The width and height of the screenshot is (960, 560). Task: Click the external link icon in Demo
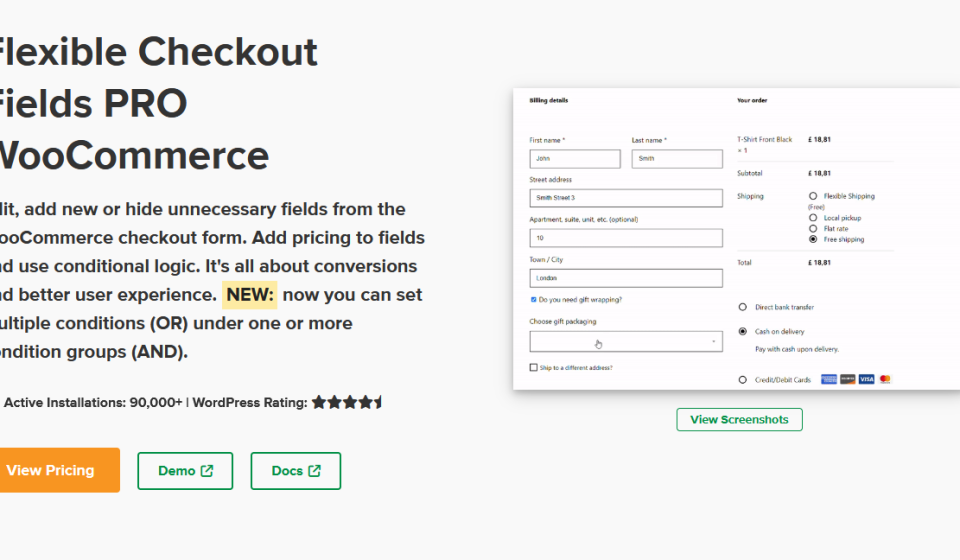pyautogui.click(x=207, y=471)
